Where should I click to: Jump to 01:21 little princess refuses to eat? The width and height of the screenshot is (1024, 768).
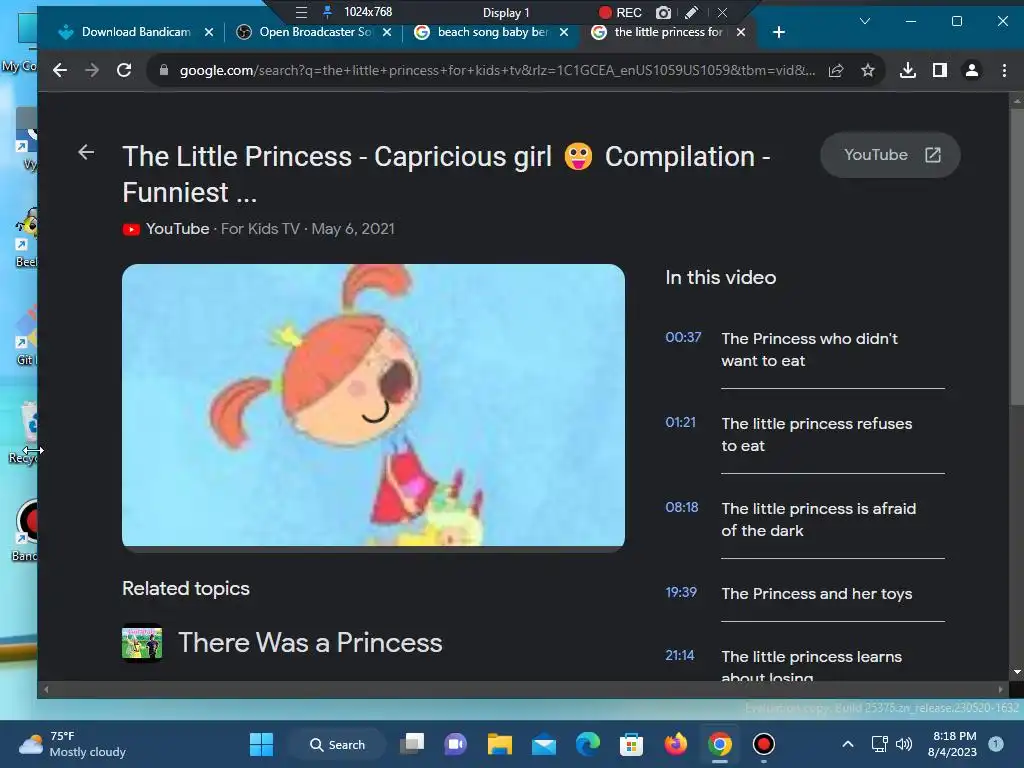coord(805,434)
